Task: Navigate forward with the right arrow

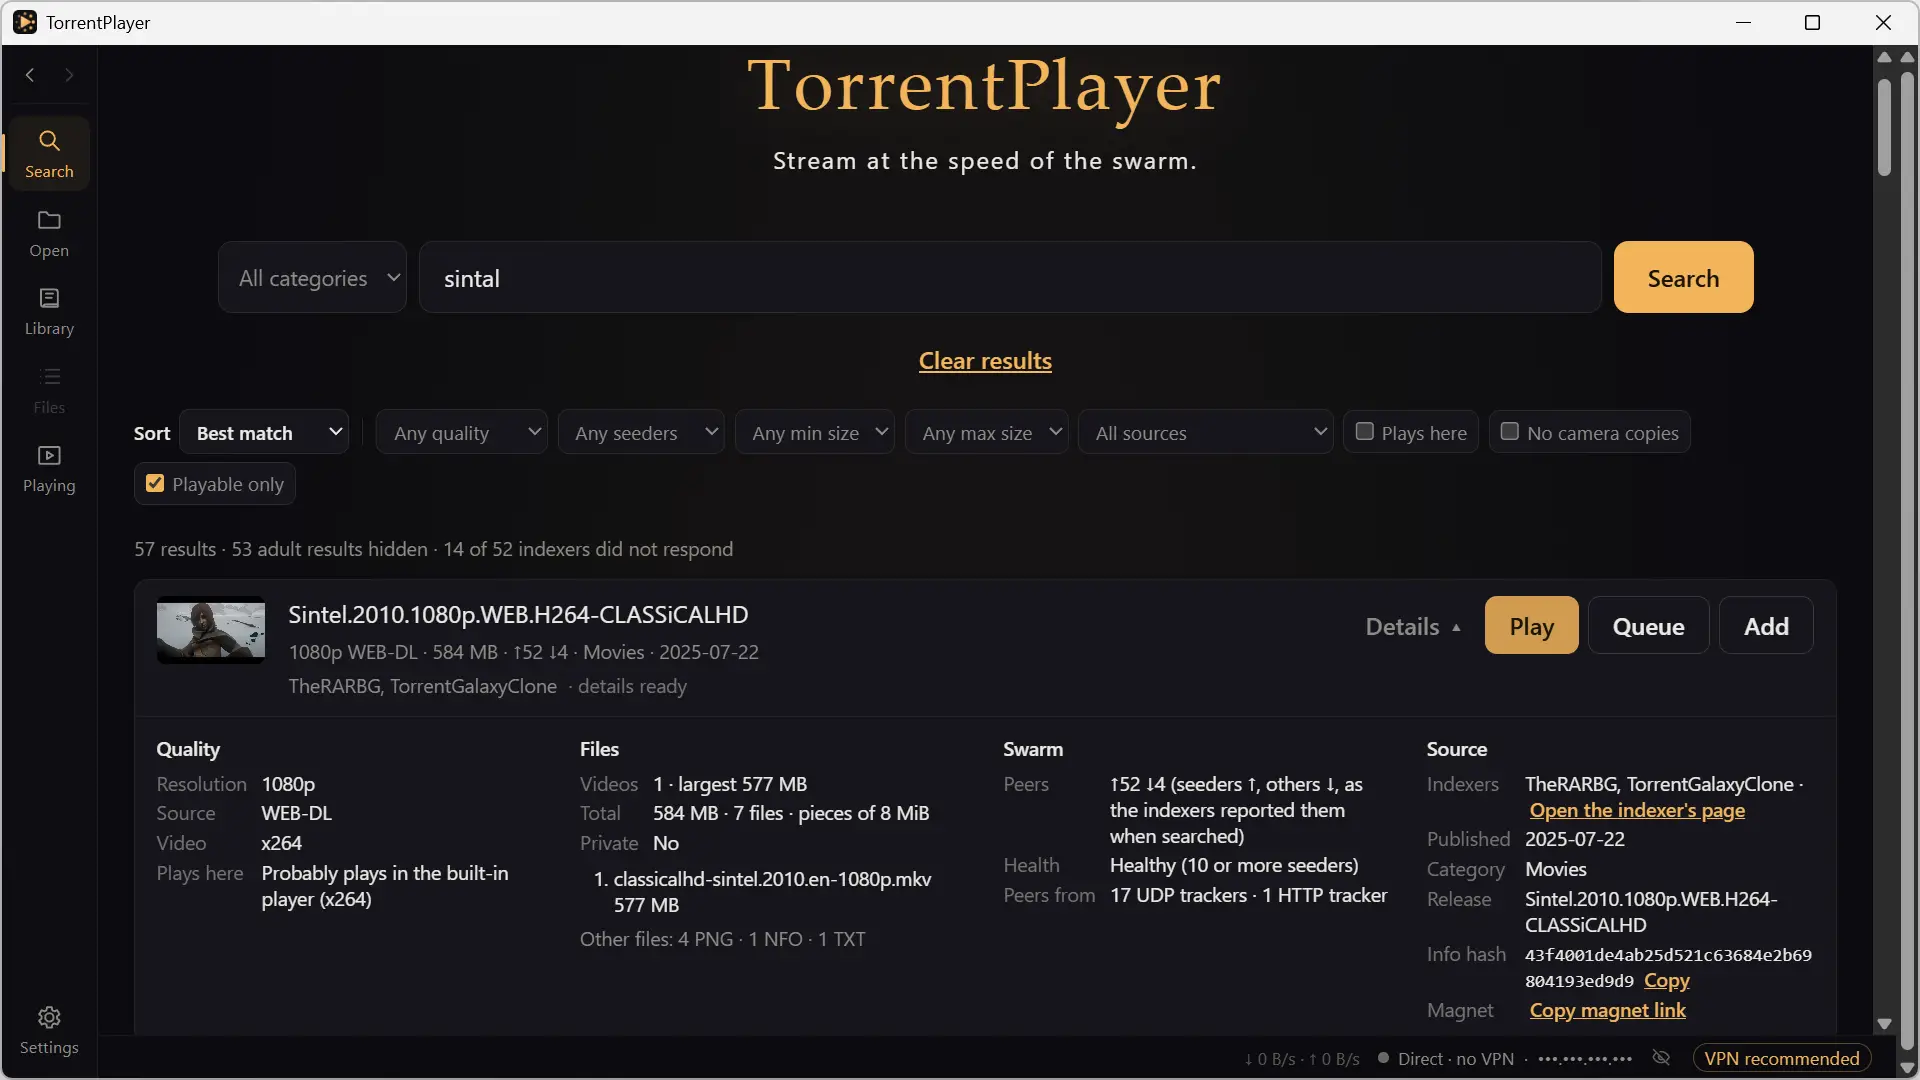Action: 69,75
